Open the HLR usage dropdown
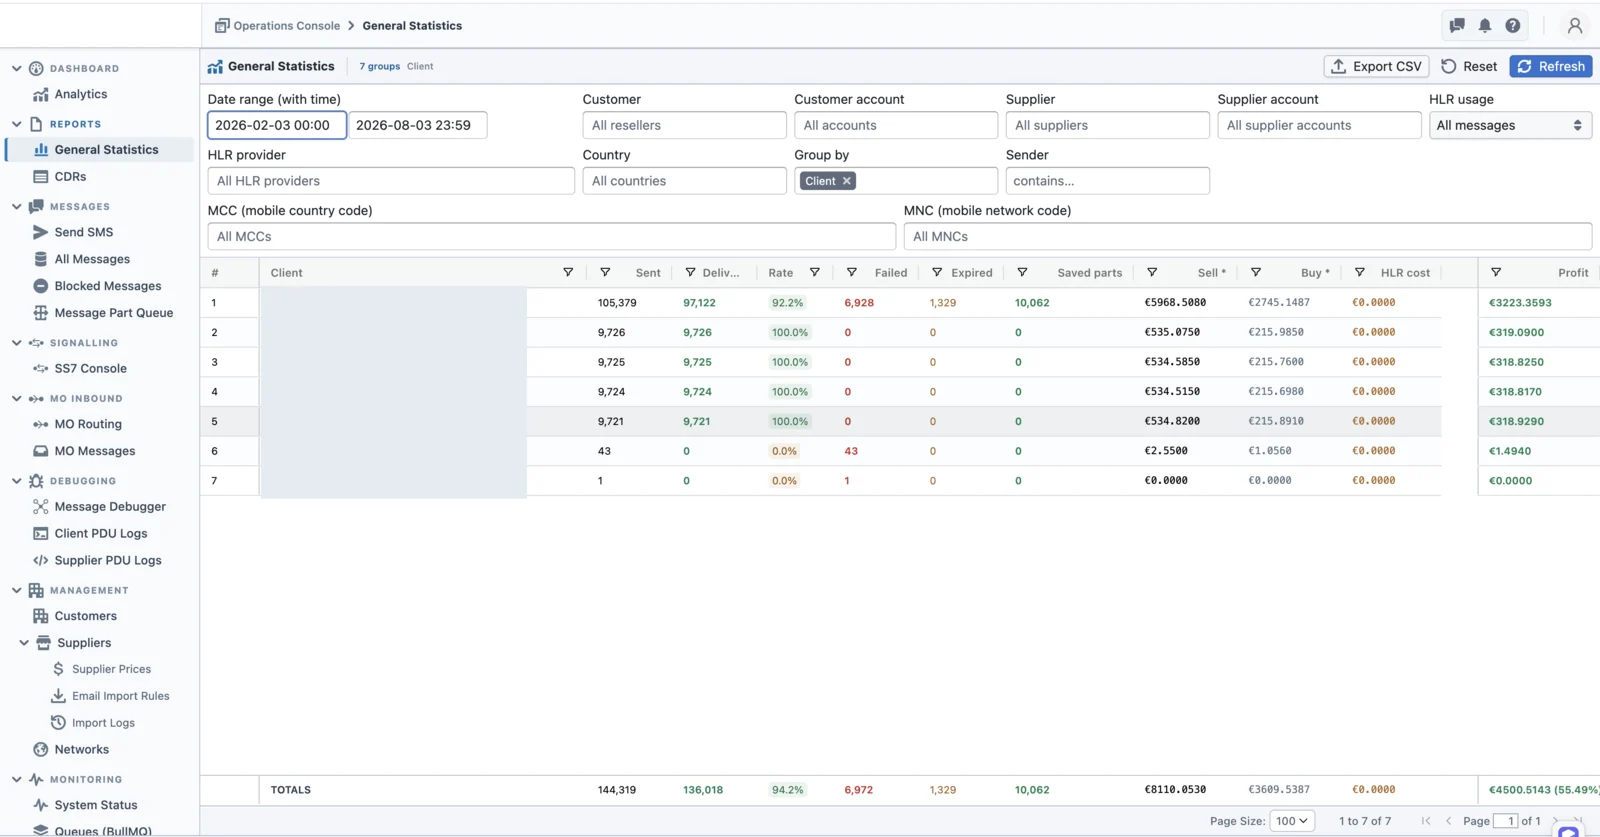The image size is (1600, 837). coord(1510,126)
